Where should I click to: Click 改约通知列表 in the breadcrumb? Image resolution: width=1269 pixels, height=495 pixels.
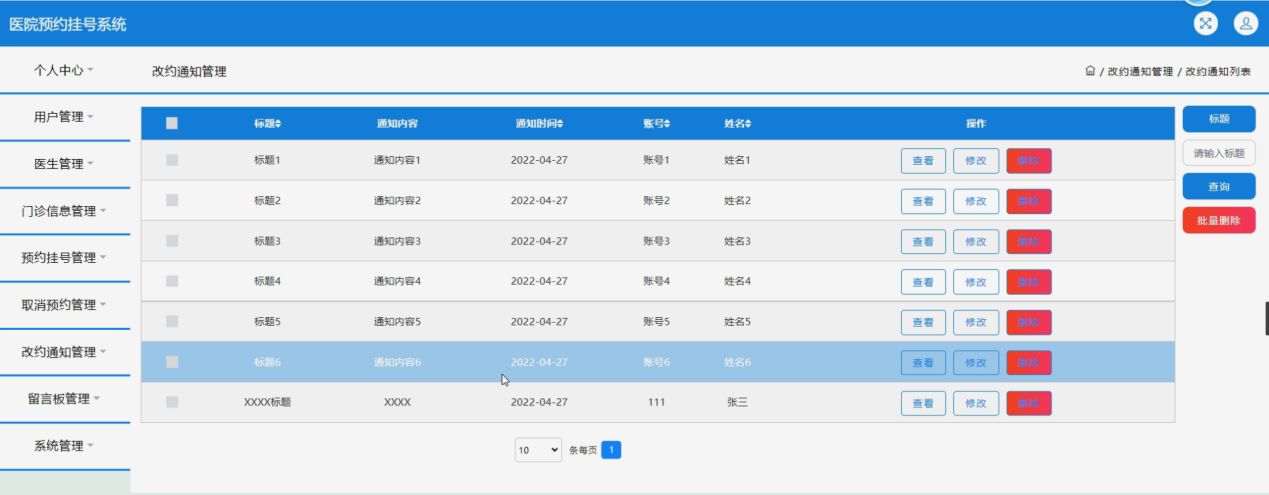click(x=1218, y=72)
